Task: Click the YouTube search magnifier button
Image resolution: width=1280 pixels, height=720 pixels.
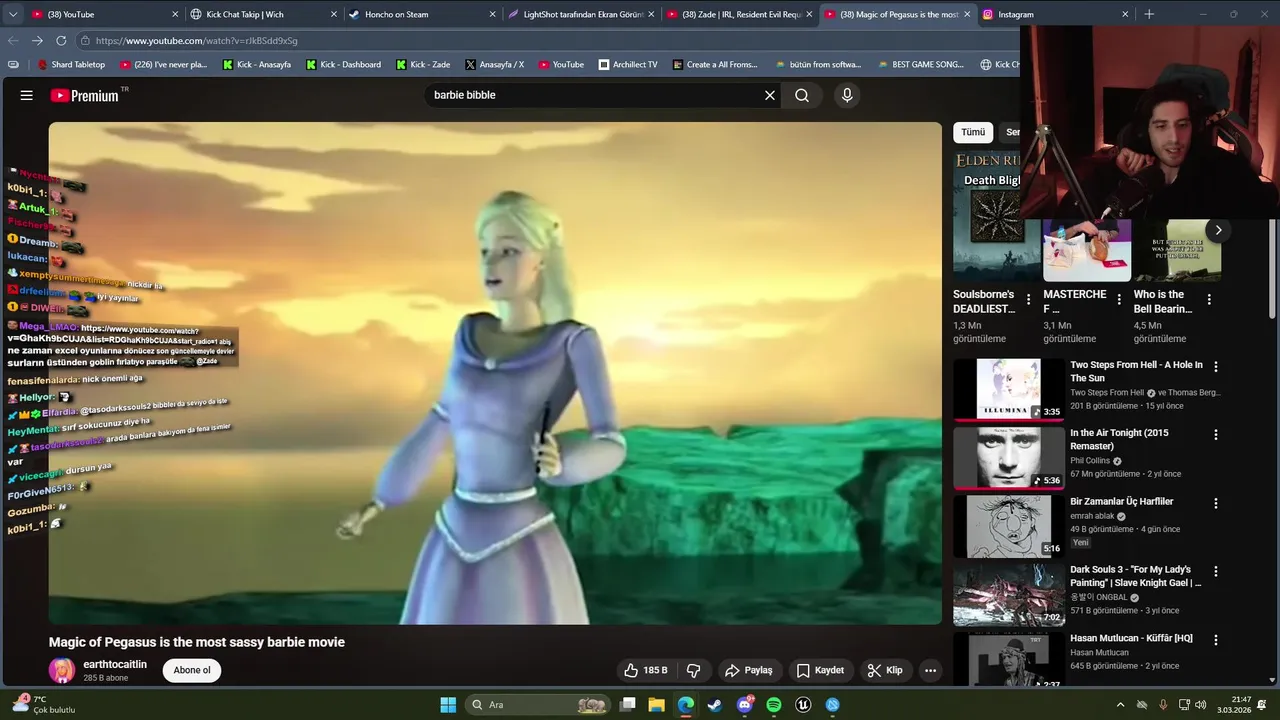Action: (x=802, y=95)
